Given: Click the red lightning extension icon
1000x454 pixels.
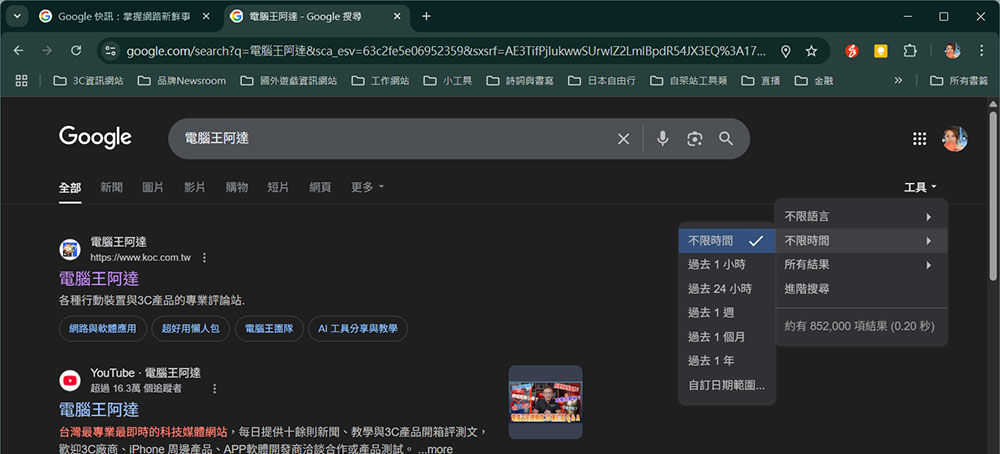Looking at the screenshot, I should tap(852, 51).
